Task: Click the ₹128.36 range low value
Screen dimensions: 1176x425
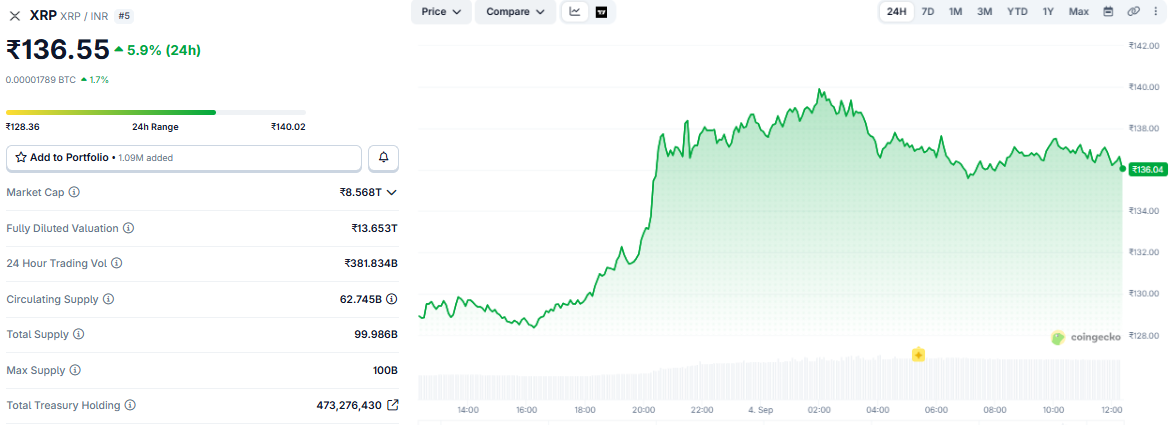Action: click(22, 127)
